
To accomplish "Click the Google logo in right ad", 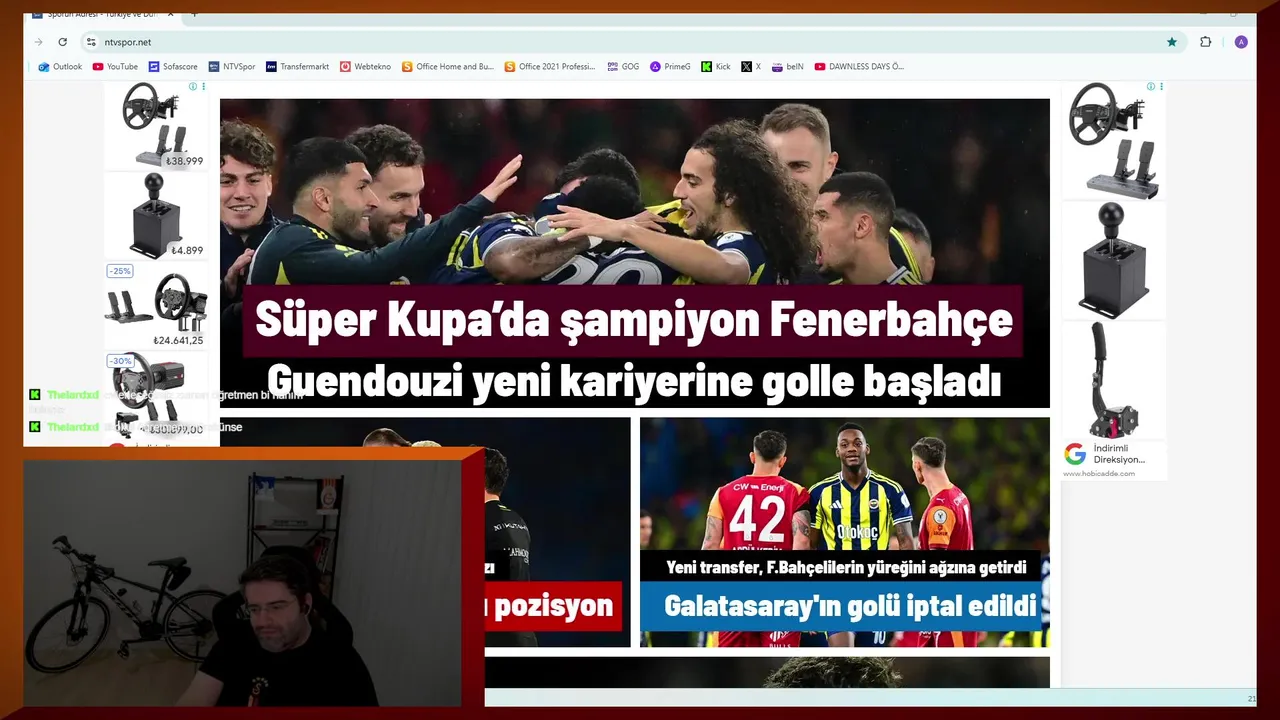I will pos(1075,454).
